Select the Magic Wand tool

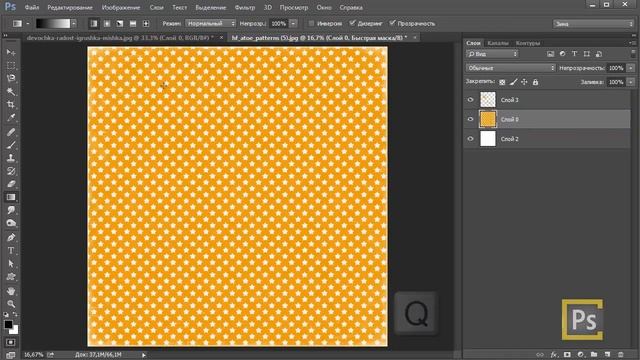[x=11, y=91]
